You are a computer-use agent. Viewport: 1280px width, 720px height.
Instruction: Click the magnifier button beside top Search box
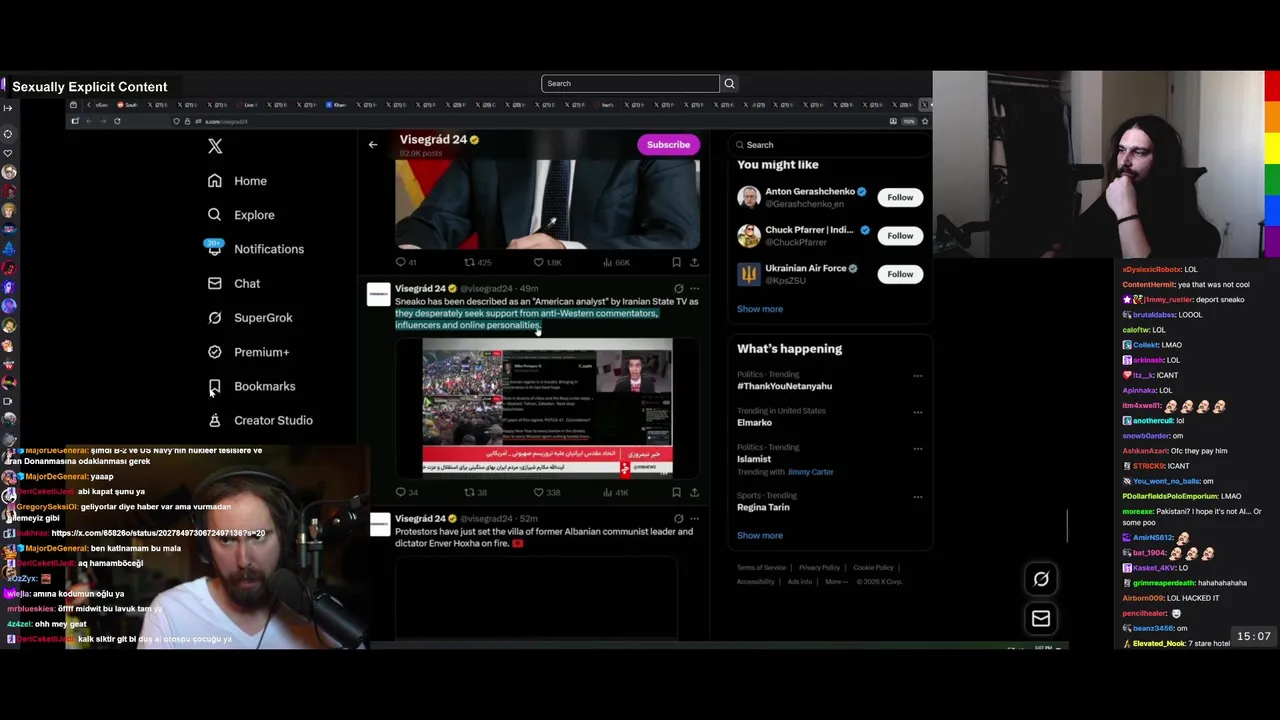tap(729, 84)
